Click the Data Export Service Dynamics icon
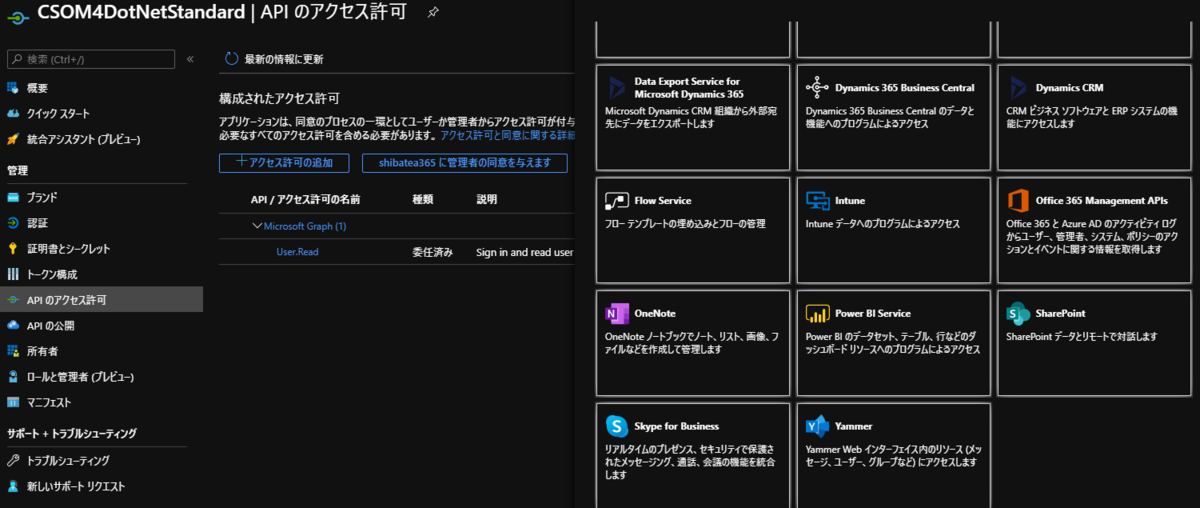This screenshot has height=508, width=1200. [x=616, y=87]
